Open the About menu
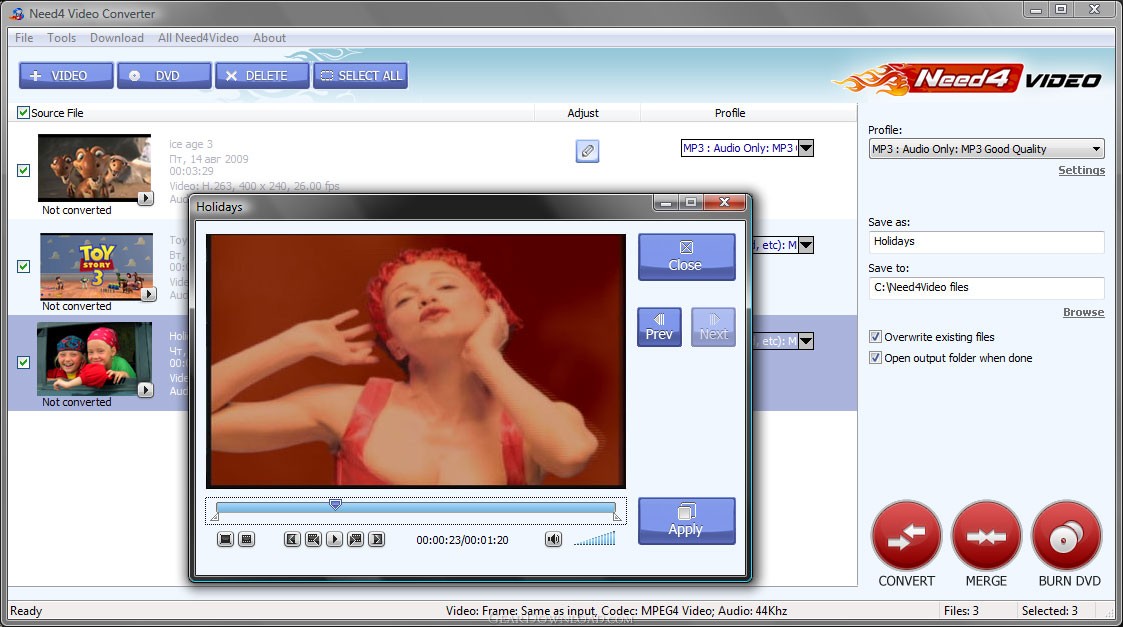Screen dimensions: 1123x627 269,38
